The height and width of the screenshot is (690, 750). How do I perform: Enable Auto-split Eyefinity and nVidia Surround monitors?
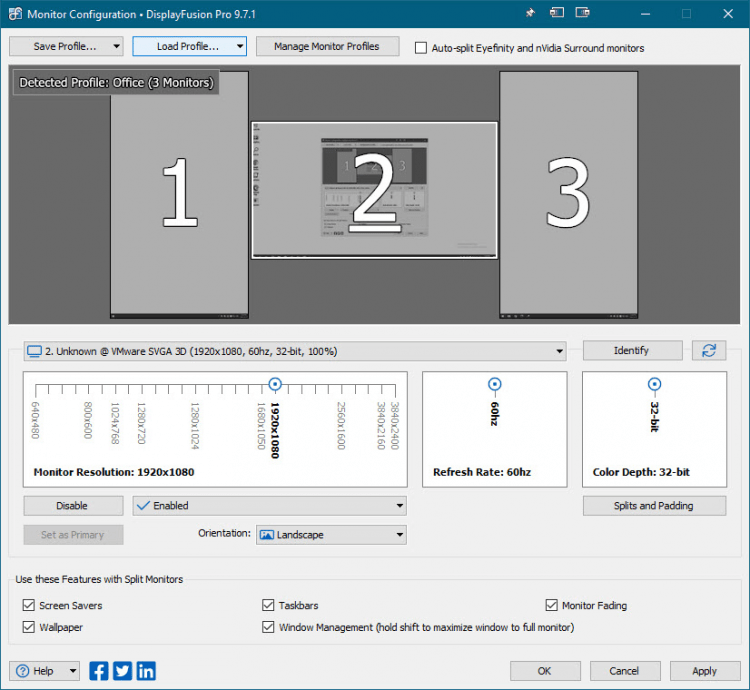coord(421,48)
